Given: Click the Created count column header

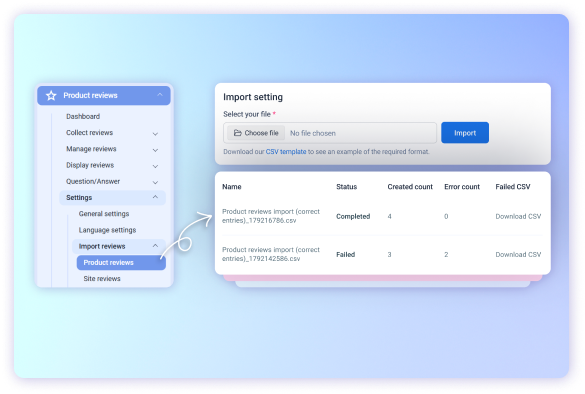Looking at the screenshot, I should [410, 187].
